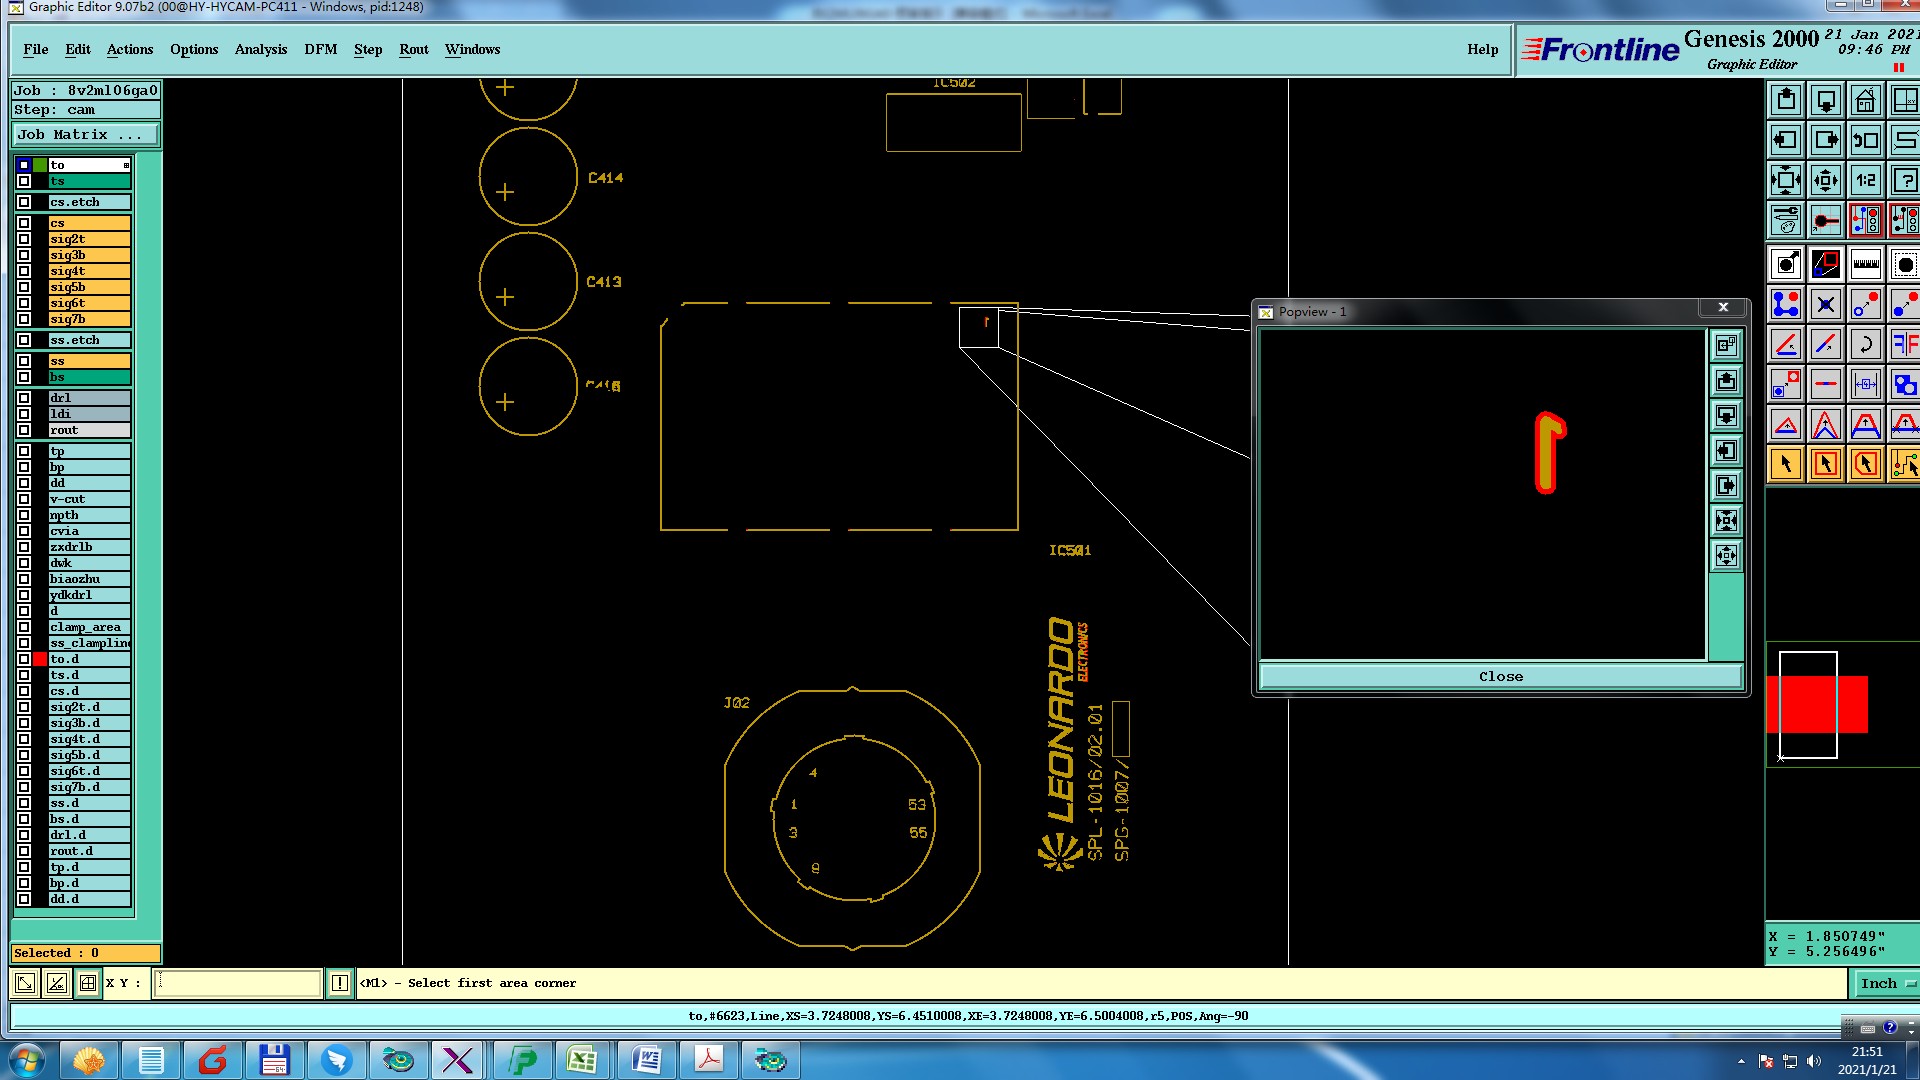
Task: Click the red to.d layer color swatch
Action: (x=40, y=659)
